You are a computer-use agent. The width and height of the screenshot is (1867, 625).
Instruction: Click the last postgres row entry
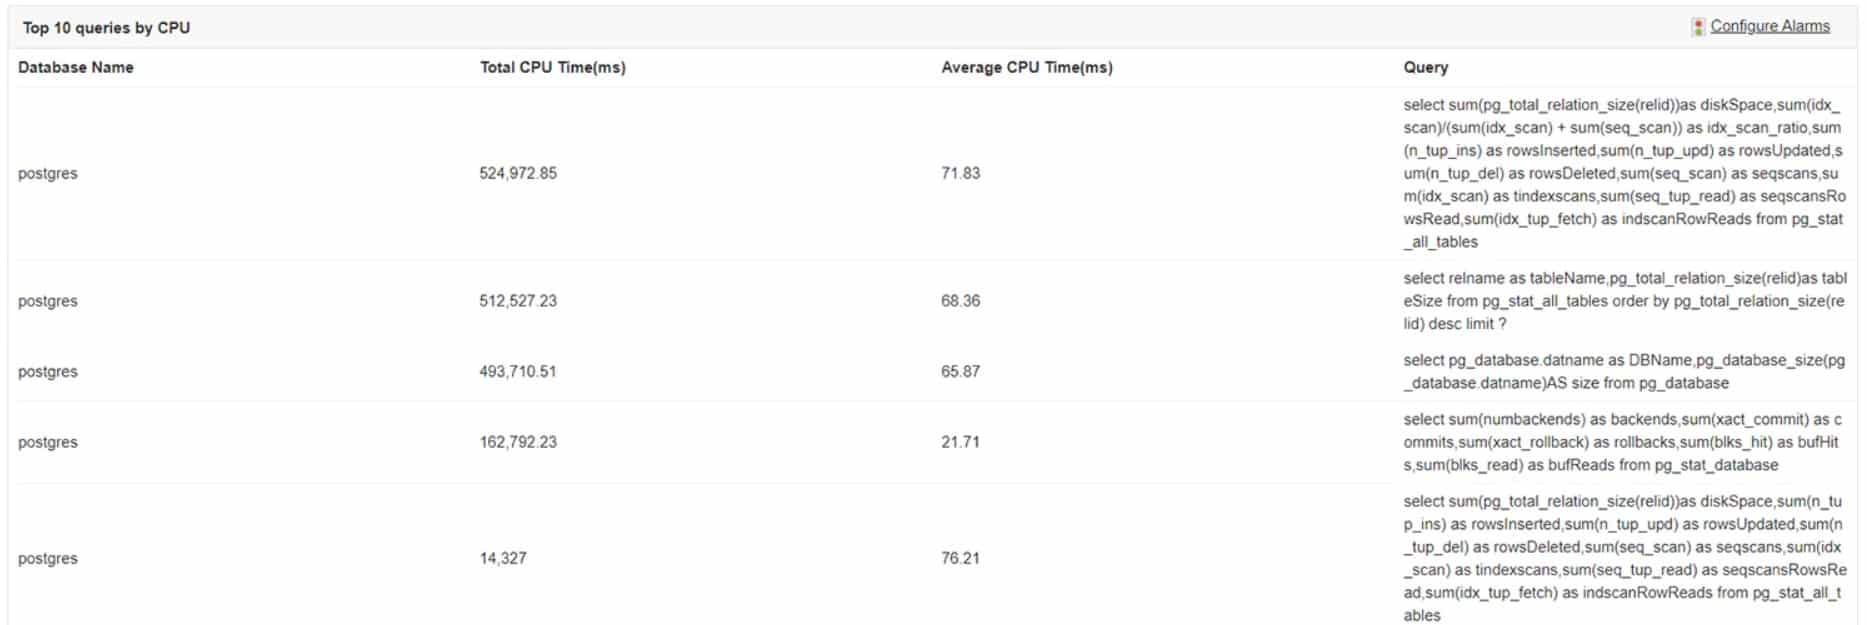coord(45,560)
